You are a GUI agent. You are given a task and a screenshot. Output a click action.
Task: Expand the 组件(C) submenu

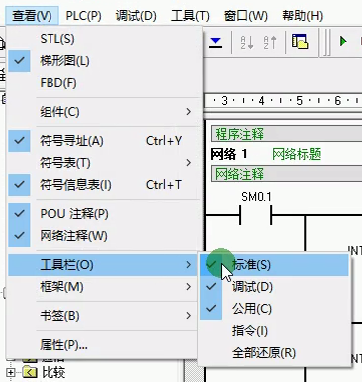click(104, 112)
